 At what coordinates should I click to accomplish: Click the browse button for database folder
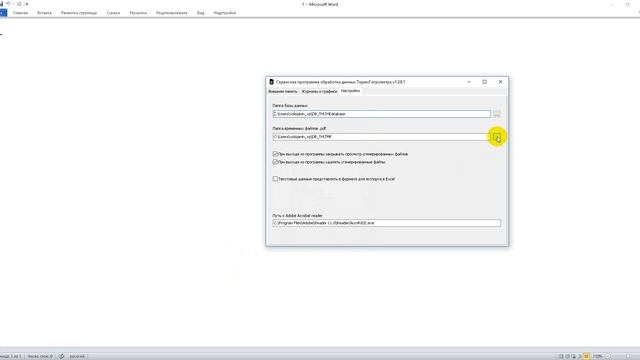pos(497,114)
